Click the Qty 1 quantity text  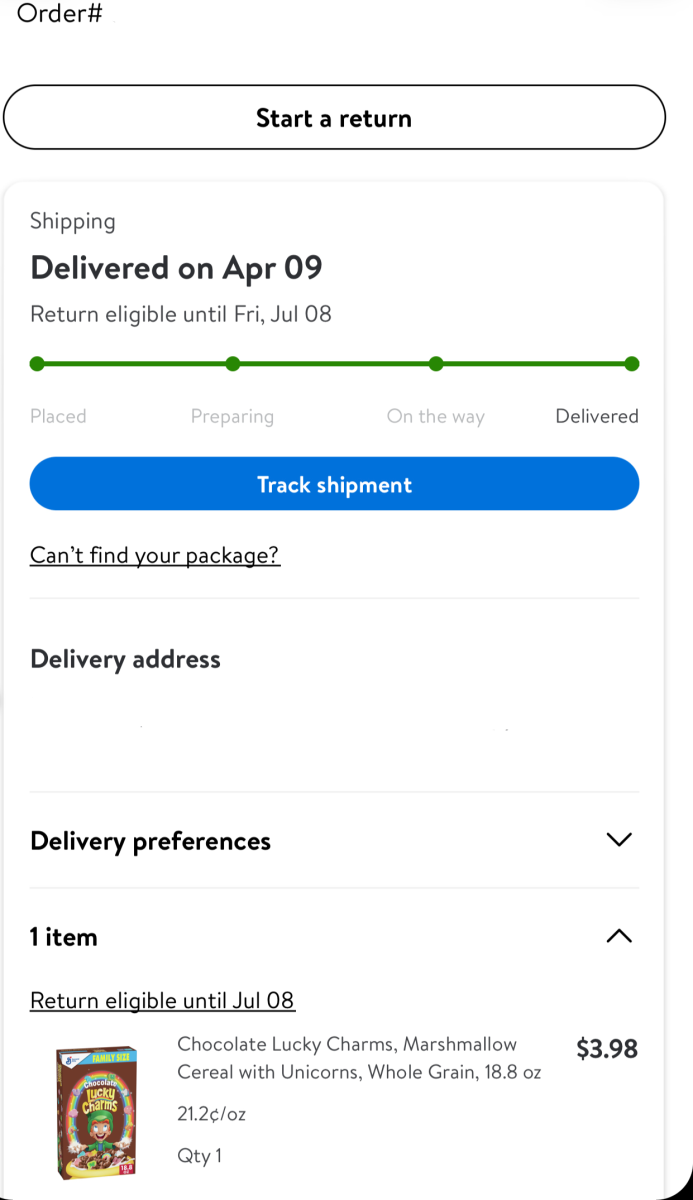coord(199,1156)
